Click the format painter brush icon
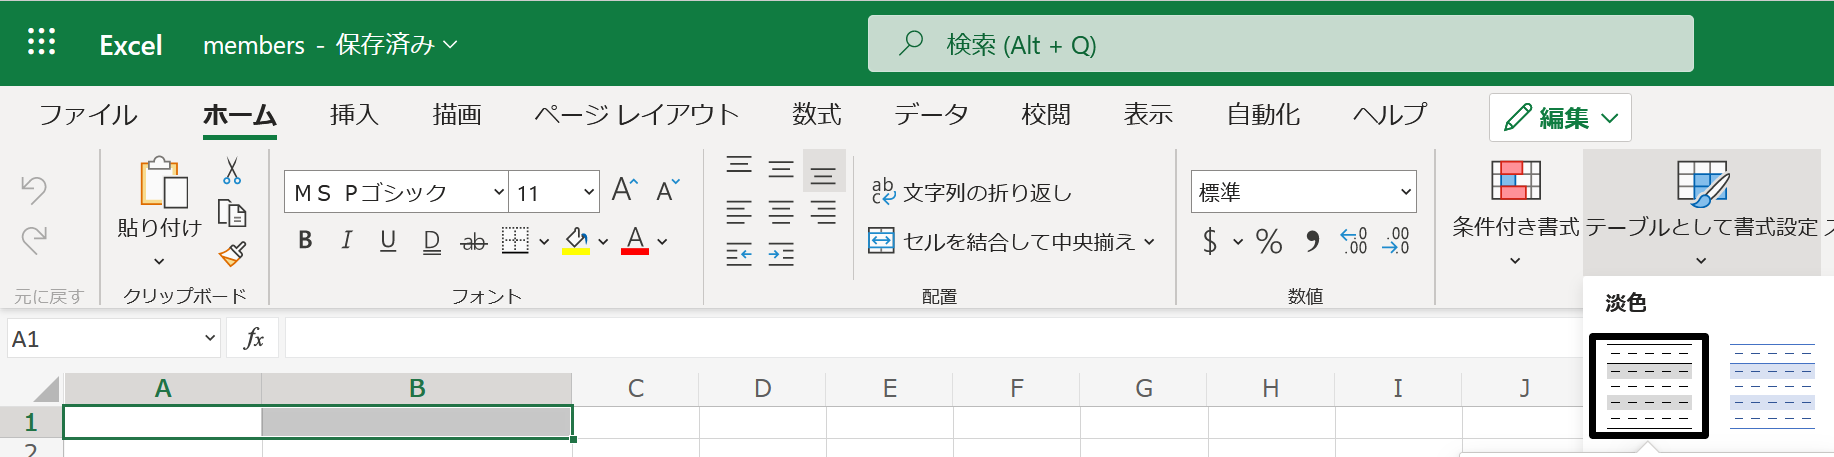Screen dimensions: 1834x457 click(232, 254)
